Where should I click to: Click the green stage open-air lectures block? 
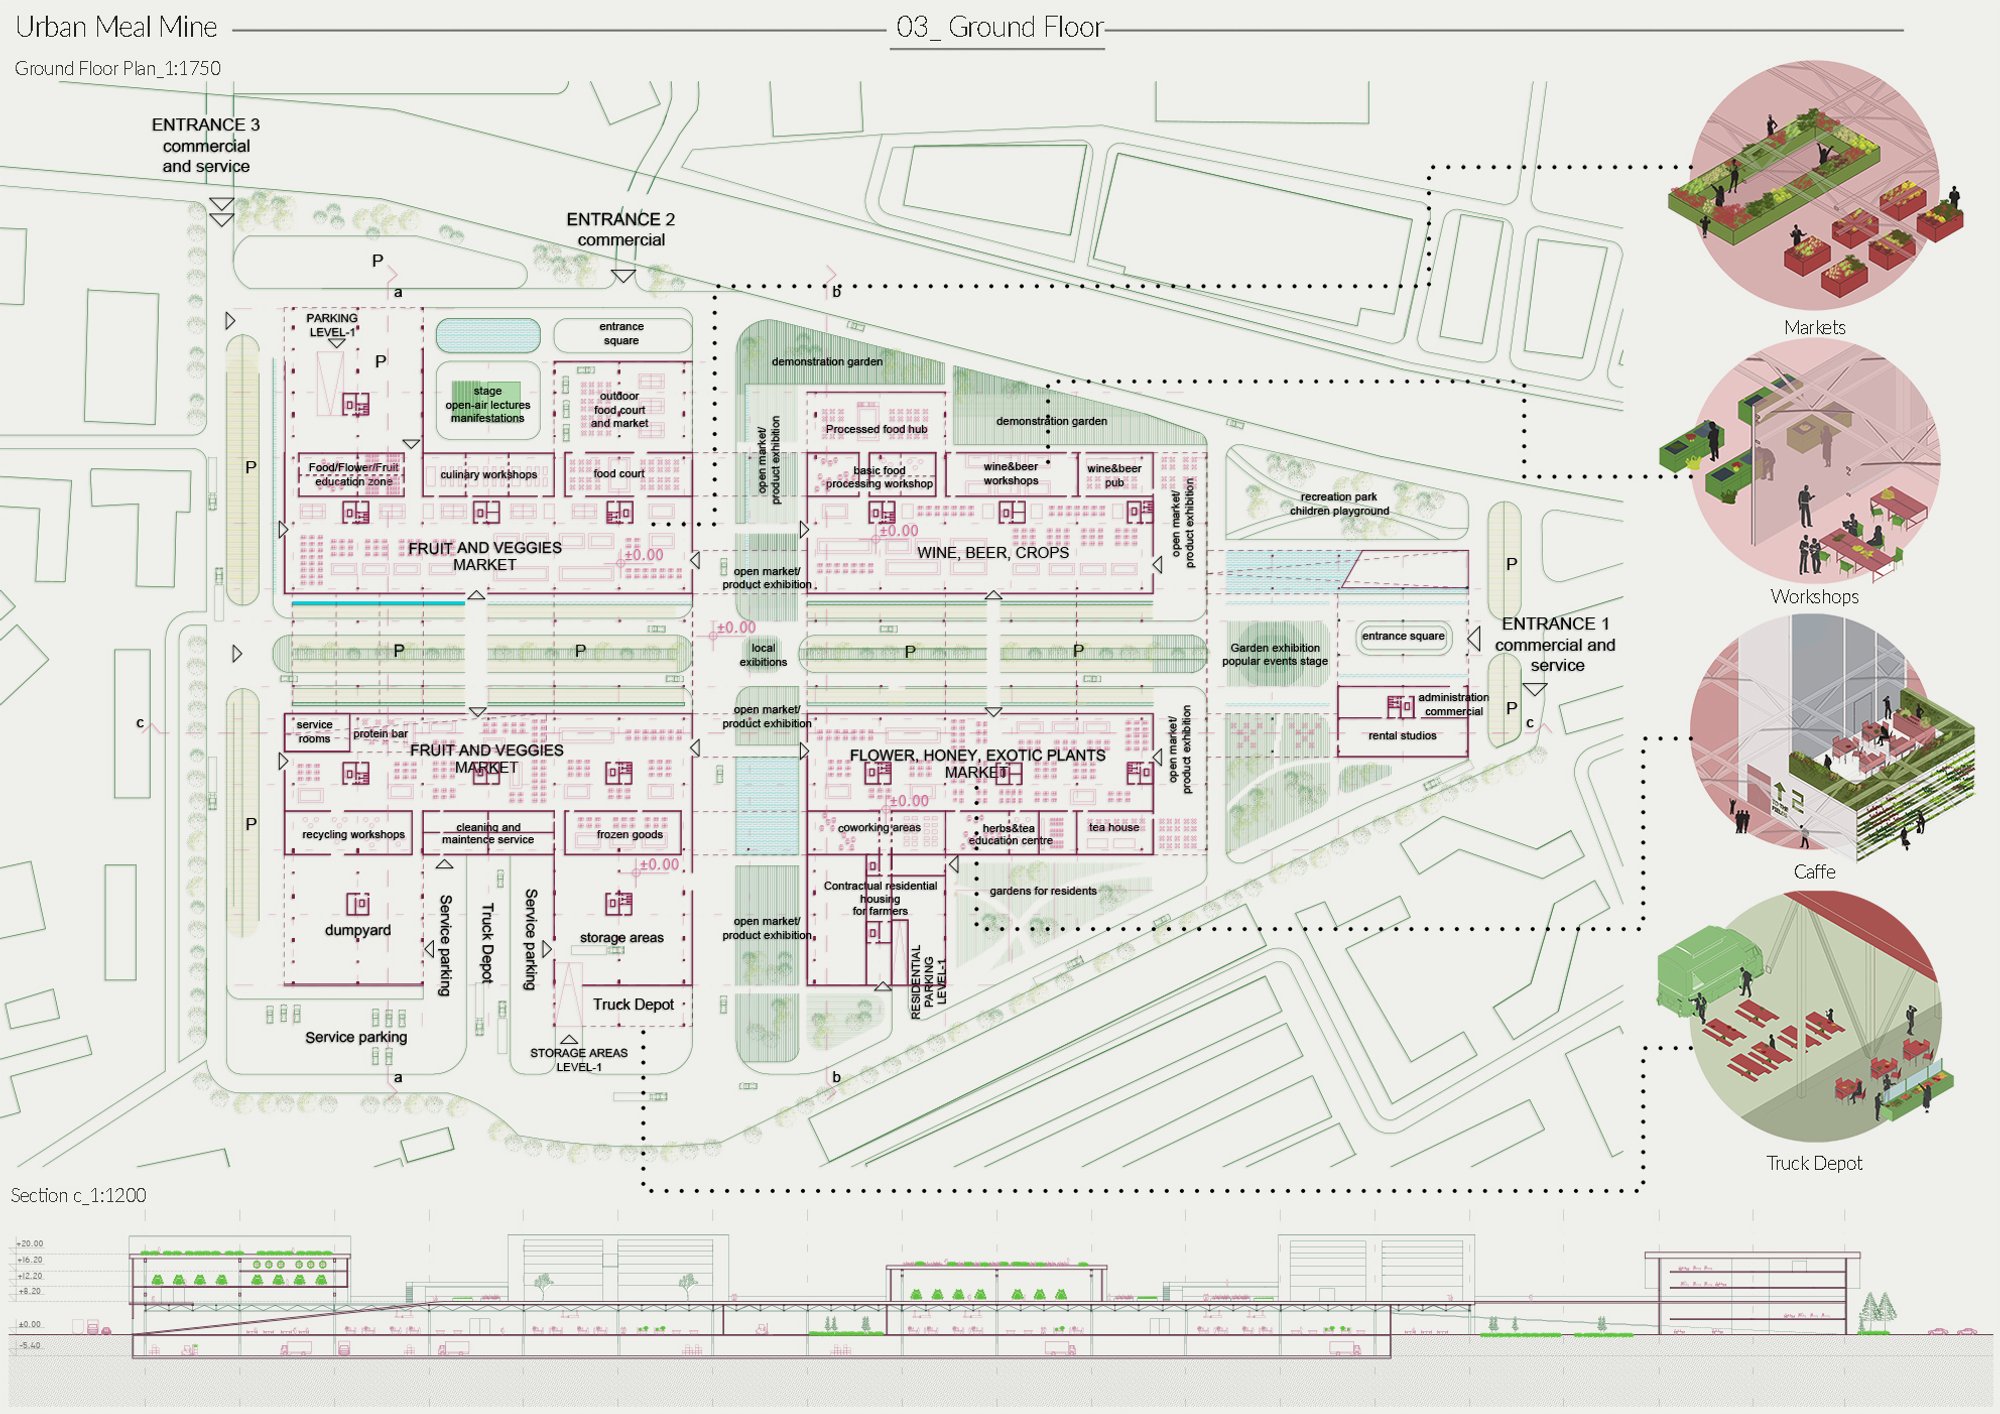[487, 403]
